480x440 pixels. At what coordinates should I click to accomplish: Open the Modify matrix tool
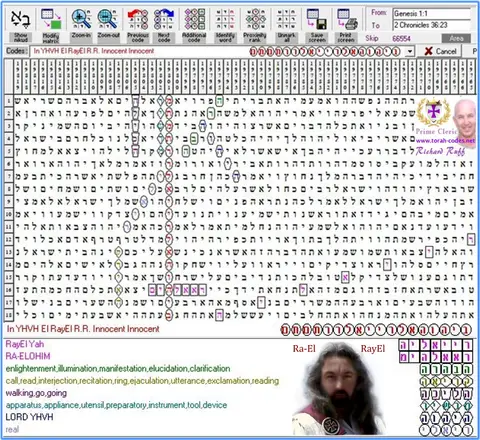pyautogui.click(x=51, y=20)
